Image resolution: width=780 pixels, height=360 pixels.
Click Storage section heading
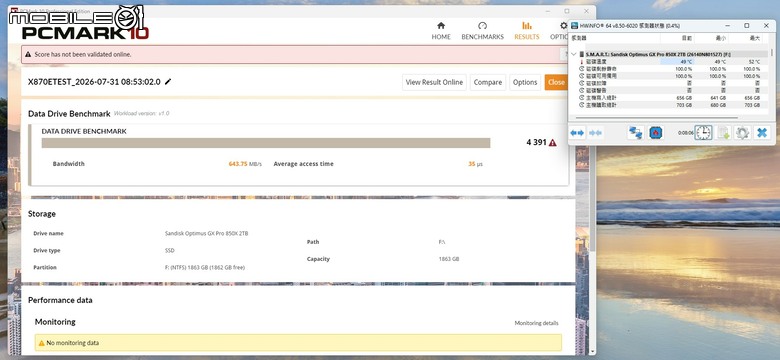pos(42,214)
